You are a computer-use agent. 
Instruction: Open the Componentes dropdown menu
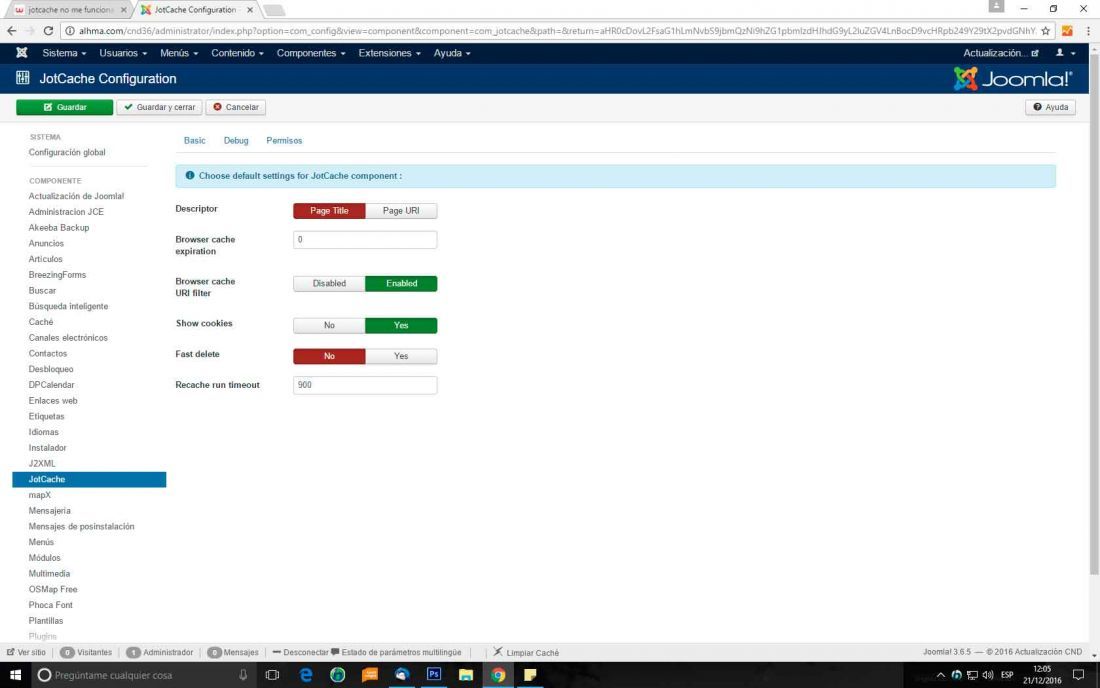pyautogui.click(x=311, y=53)
